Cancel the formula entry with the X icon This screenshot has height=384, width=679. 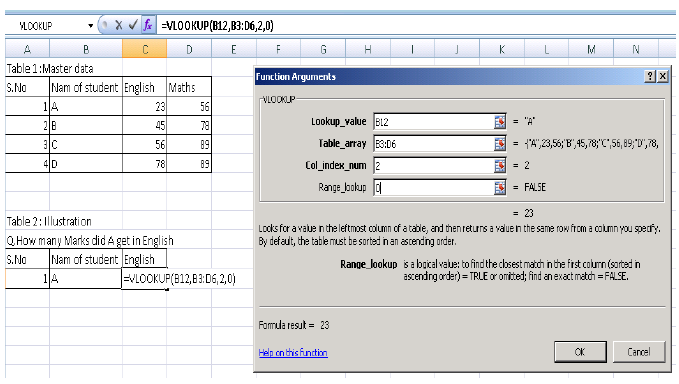coord(119,25)
